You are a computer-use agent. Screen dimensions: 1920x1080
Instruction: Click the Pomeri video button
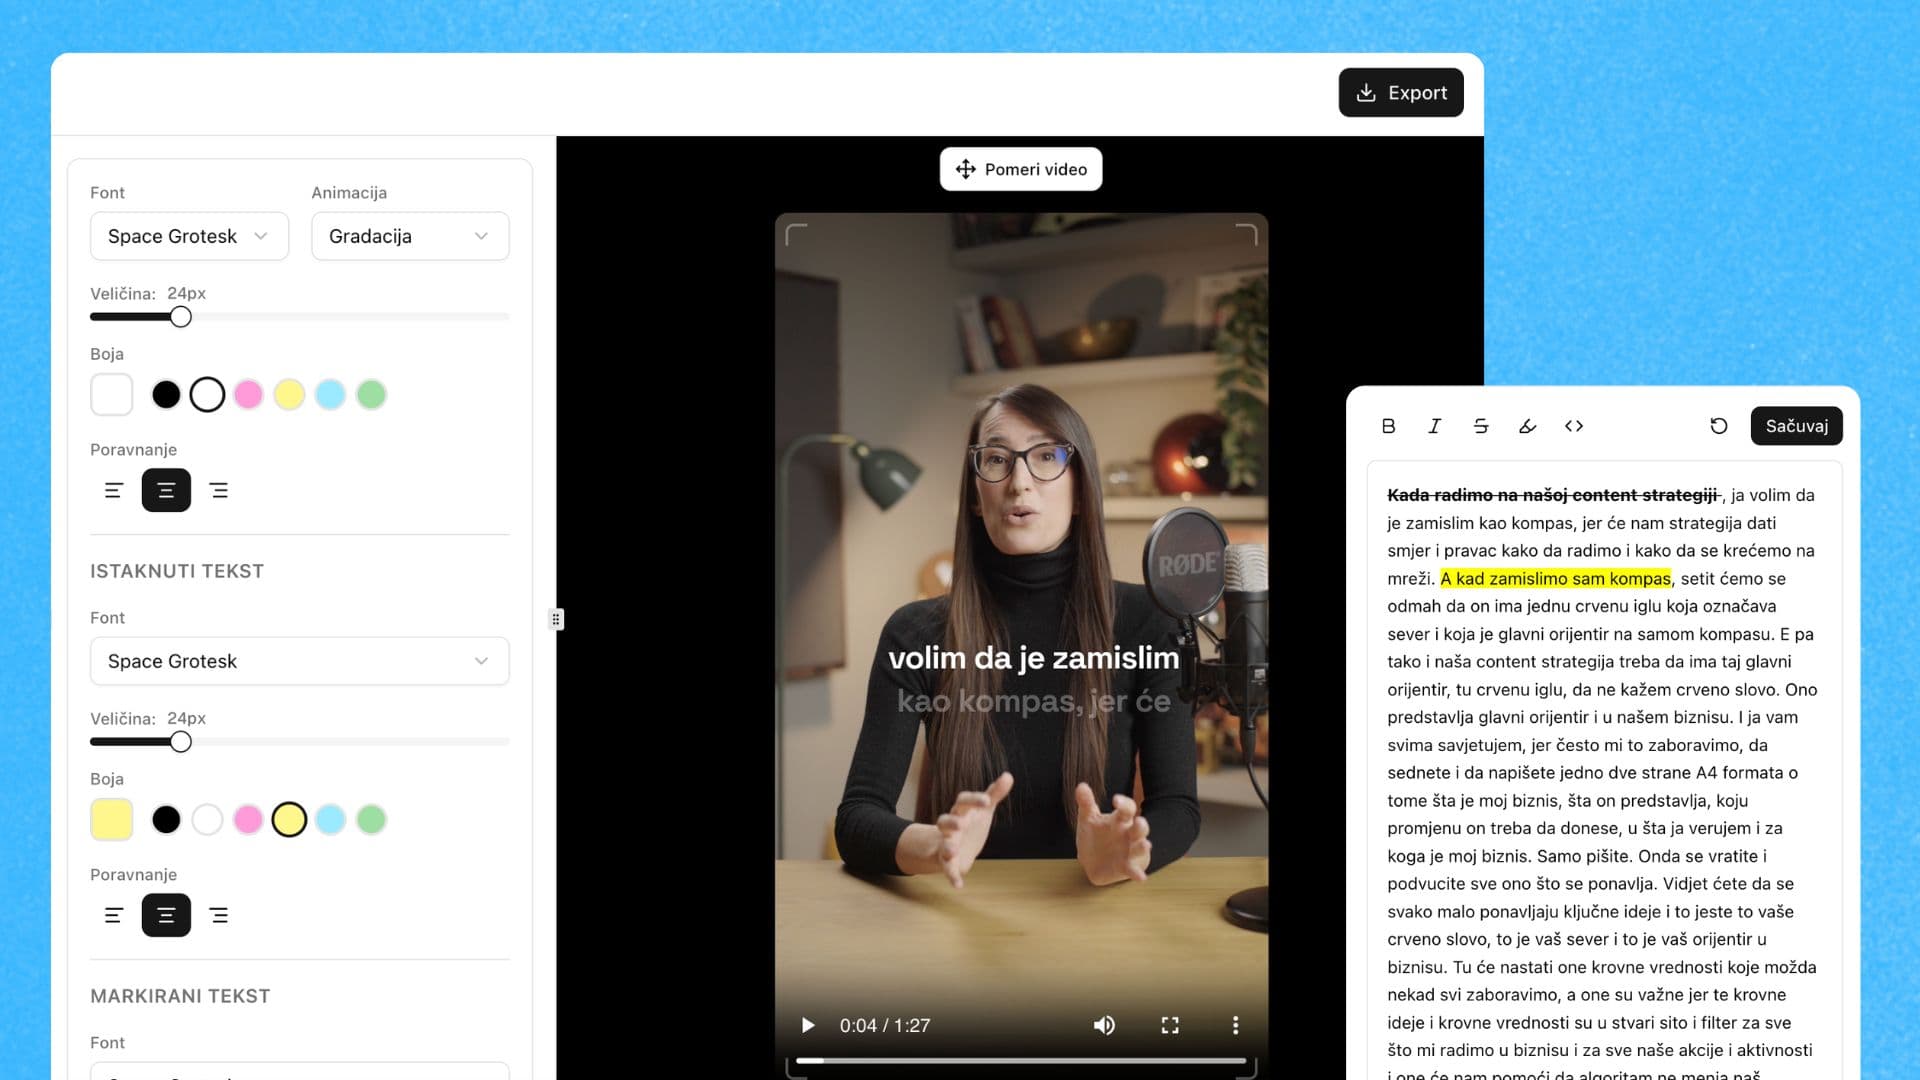pyautogui.click(x=1021, y=169)
